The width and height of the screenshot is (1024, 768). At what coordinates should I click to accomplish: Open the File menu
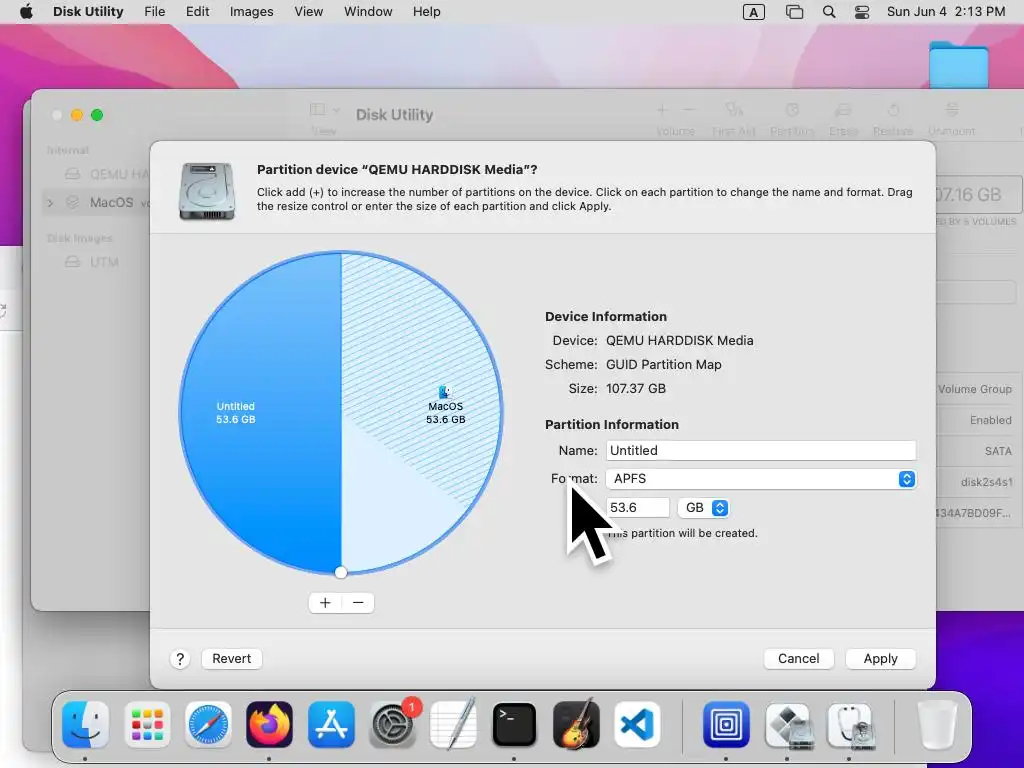(155, 12)
